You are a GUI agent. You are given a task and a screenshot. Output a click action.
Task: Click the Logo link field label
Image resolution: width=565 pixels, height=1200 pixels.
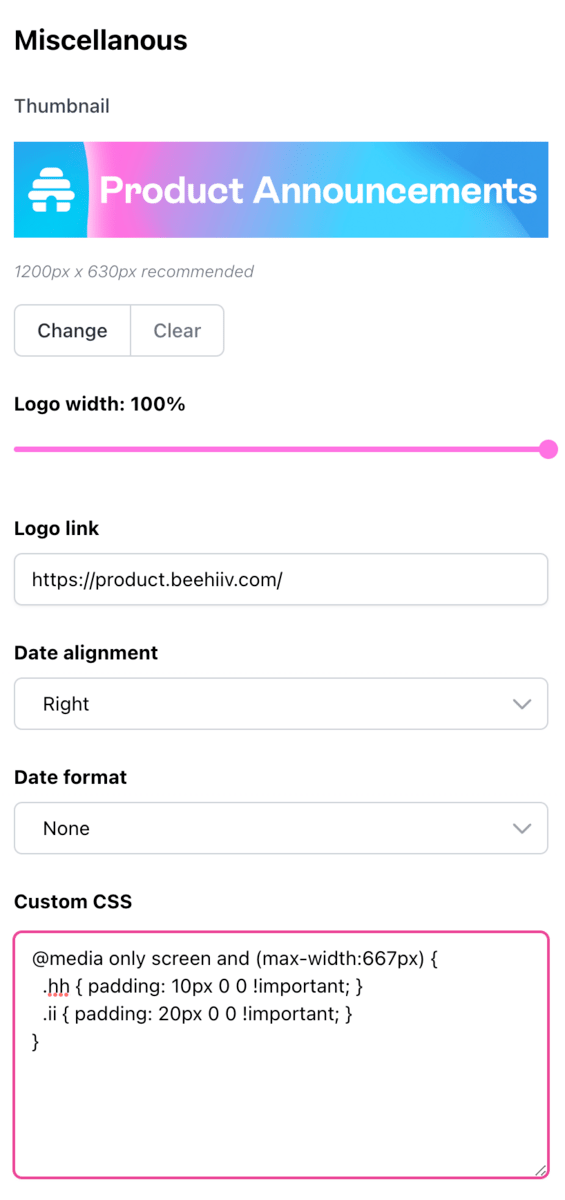(x=57, y=529)
